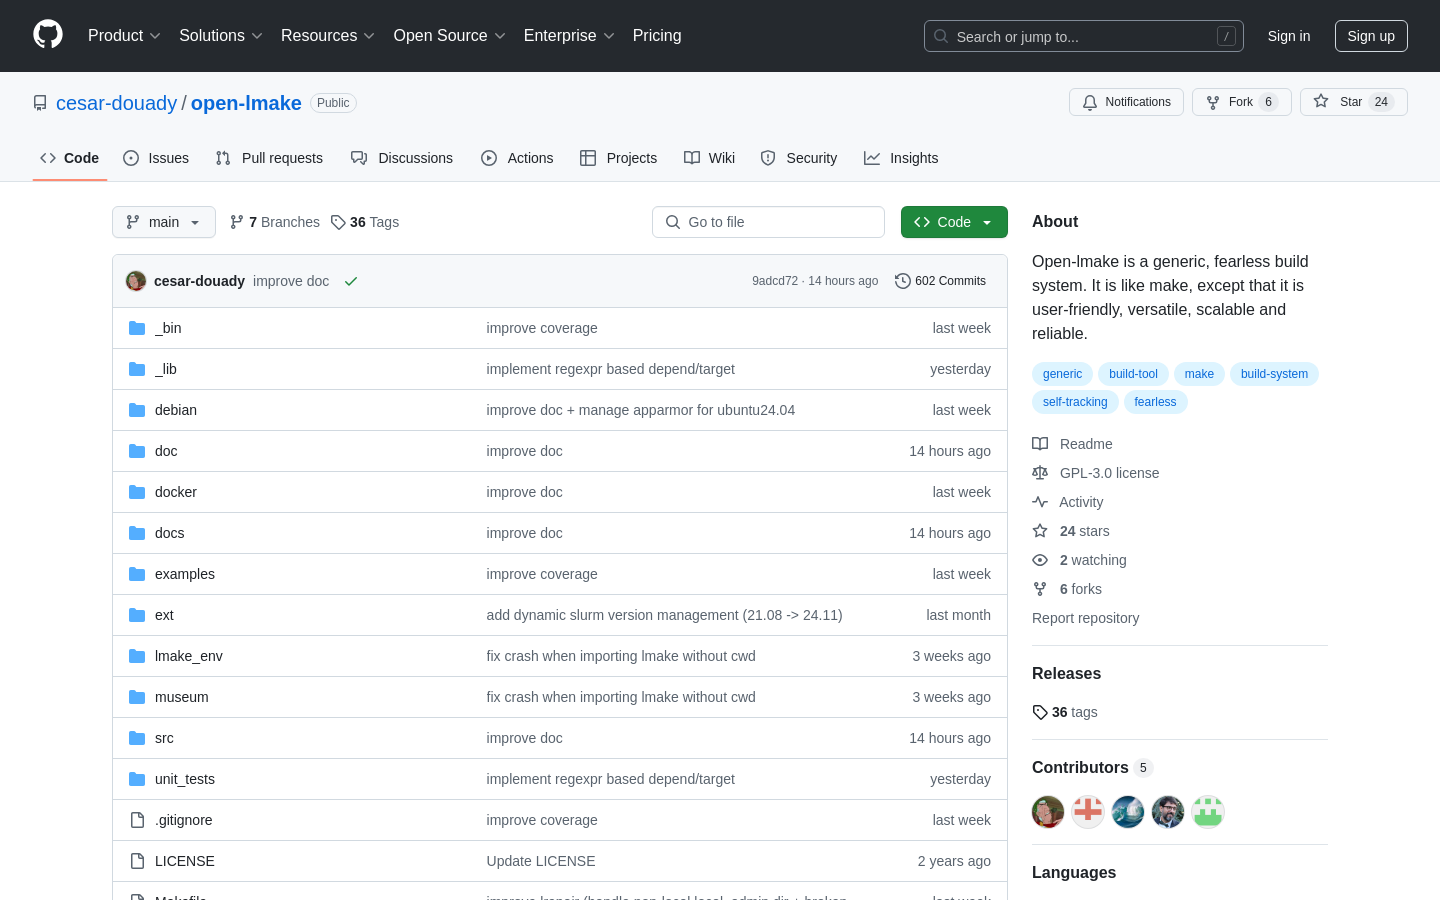Switch to the Pull requests tab
Viewport: 1440px width, 900px height.
(x=269, y=158)
